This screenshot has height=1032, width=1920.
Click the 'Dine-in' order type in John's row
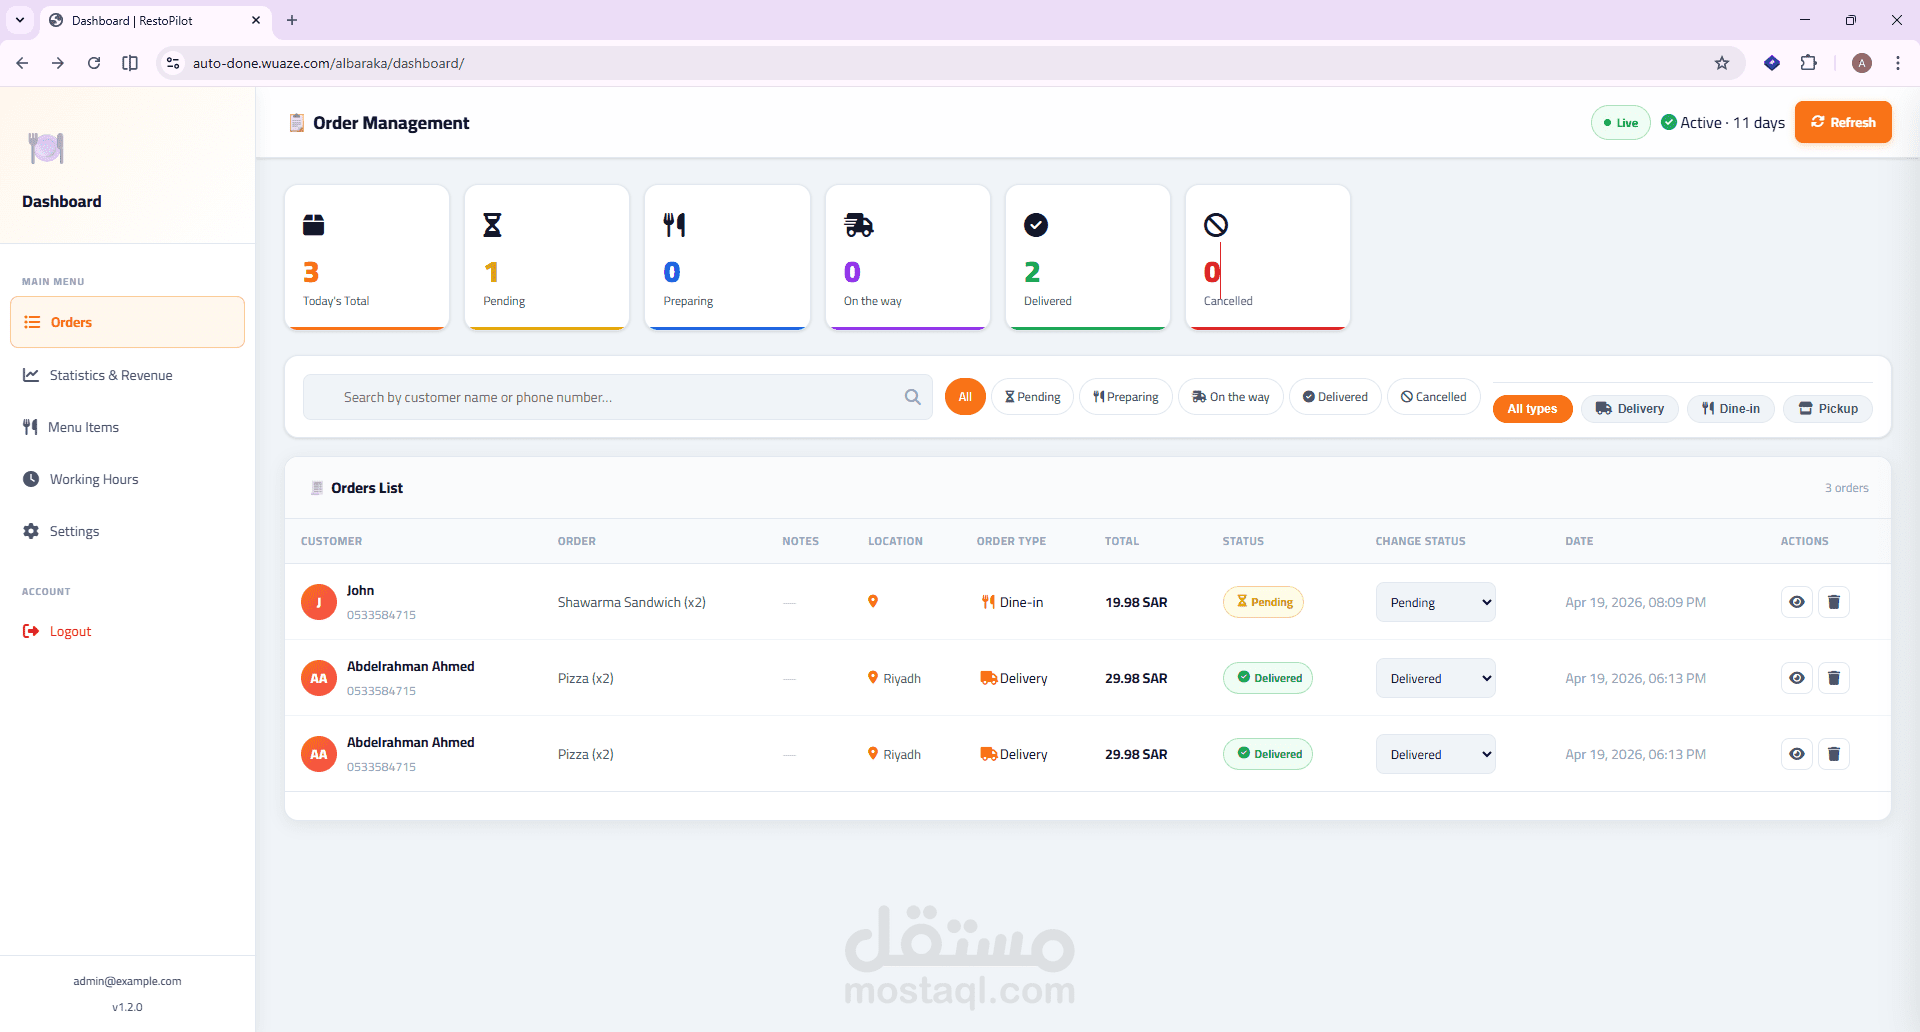(x=1013, y=602)
